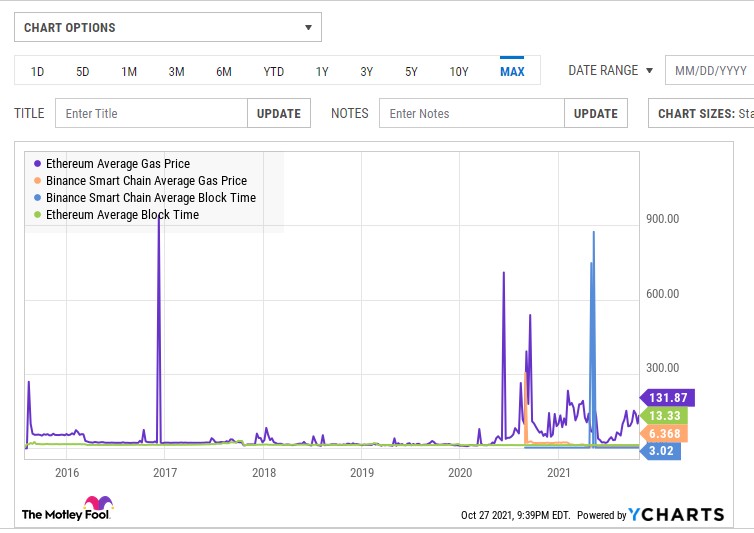Click the green 13.33 value flag
The height and width of the screenshot is (533, 754).
[664, 416]
